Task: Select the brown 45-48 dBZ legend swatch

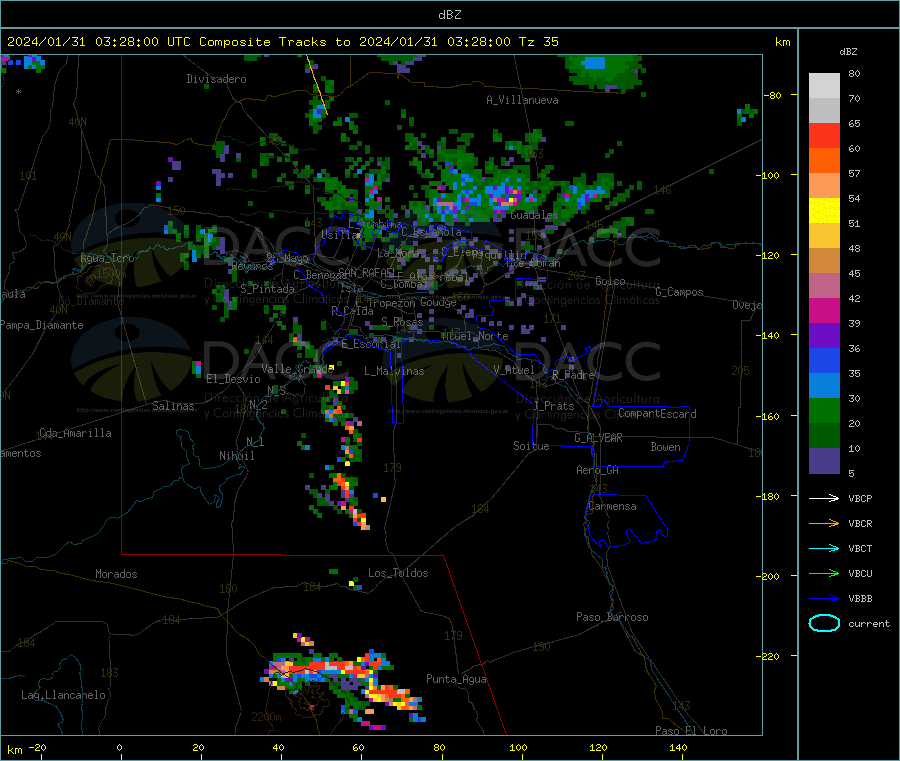Action: (x=824, y=261)
